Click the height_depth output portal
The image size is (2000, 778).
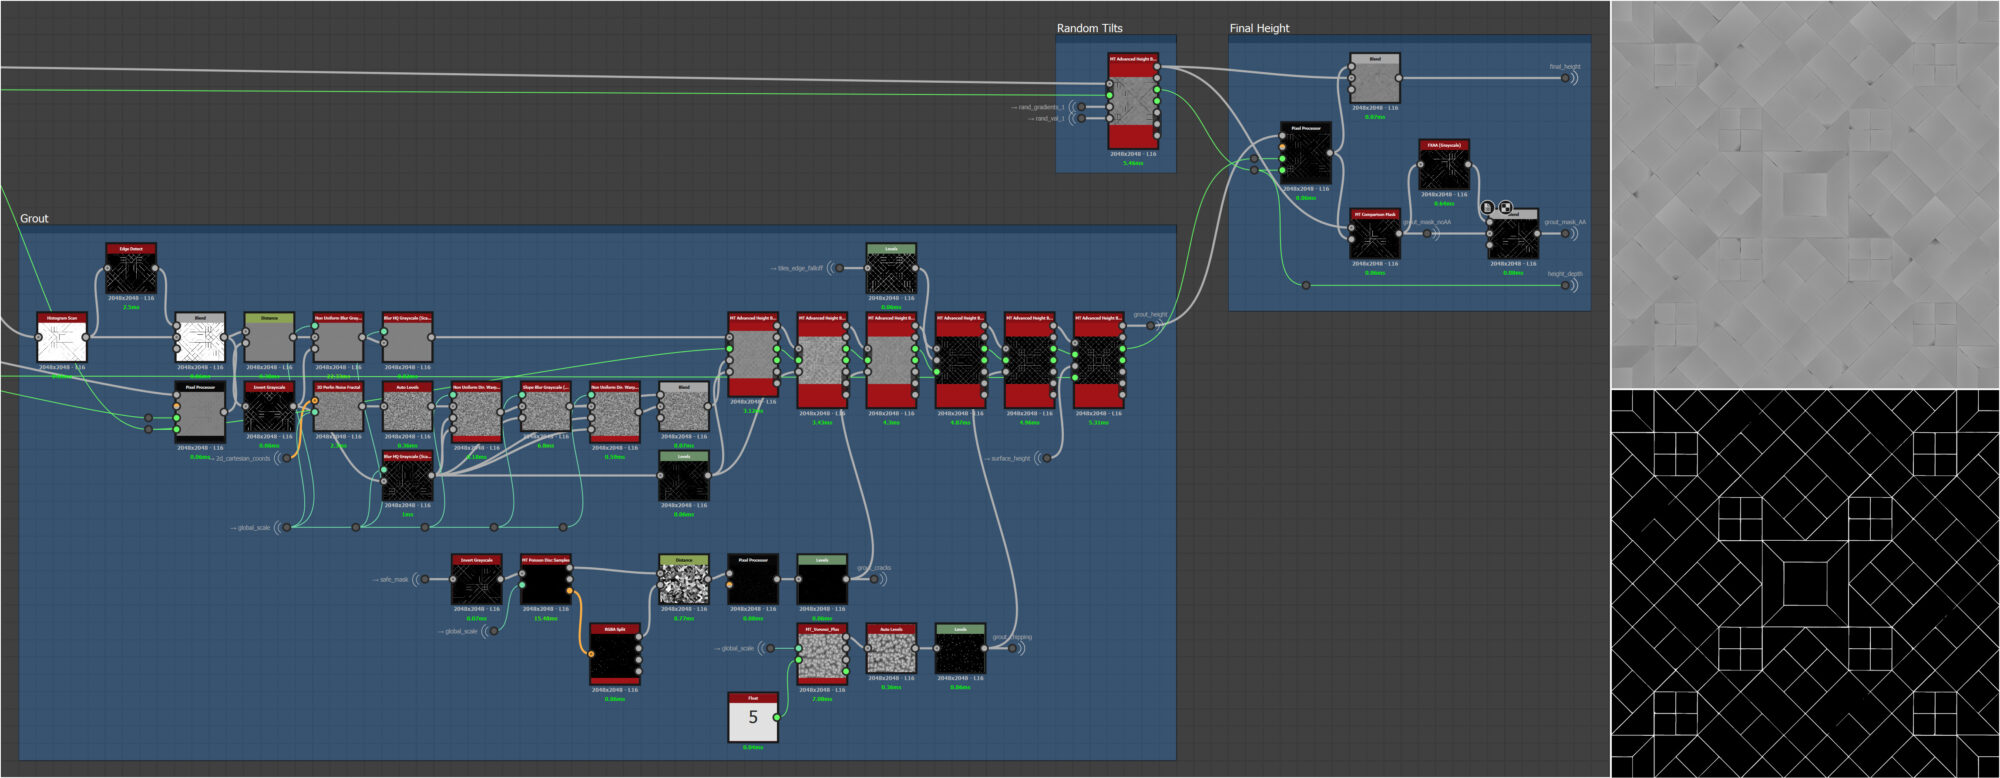[x=1566, y=285]
